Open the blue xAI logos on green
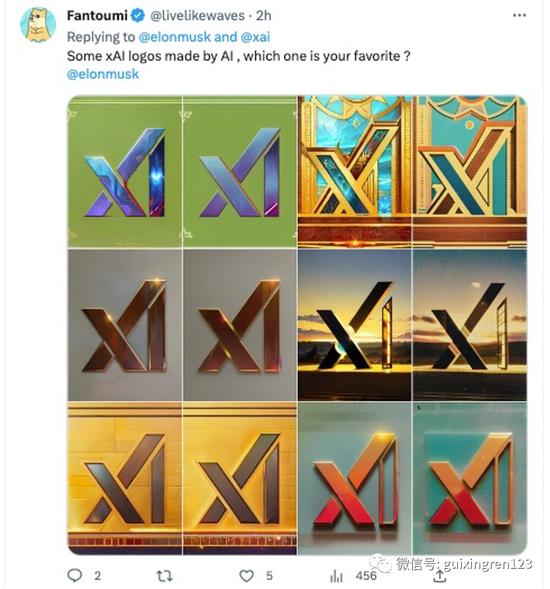 click(x=182, y=172)
